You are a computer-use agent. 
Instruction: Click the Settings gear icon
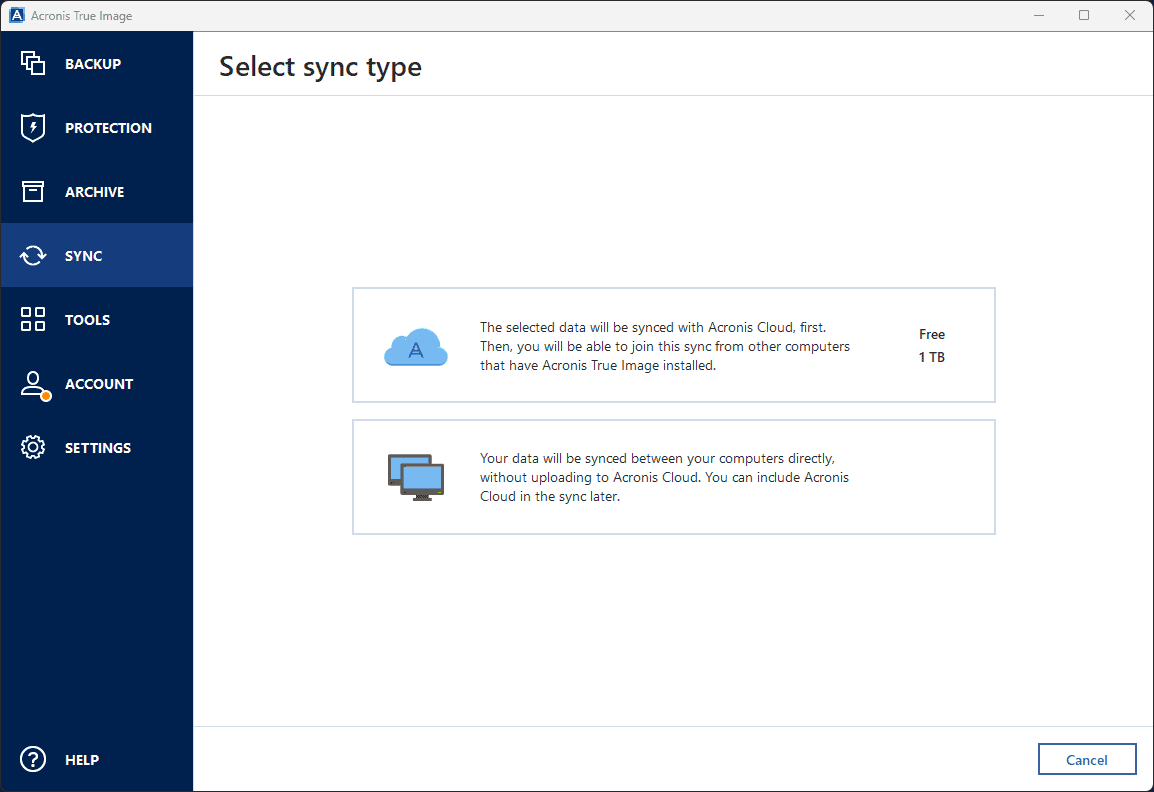[x=33, y=448]
